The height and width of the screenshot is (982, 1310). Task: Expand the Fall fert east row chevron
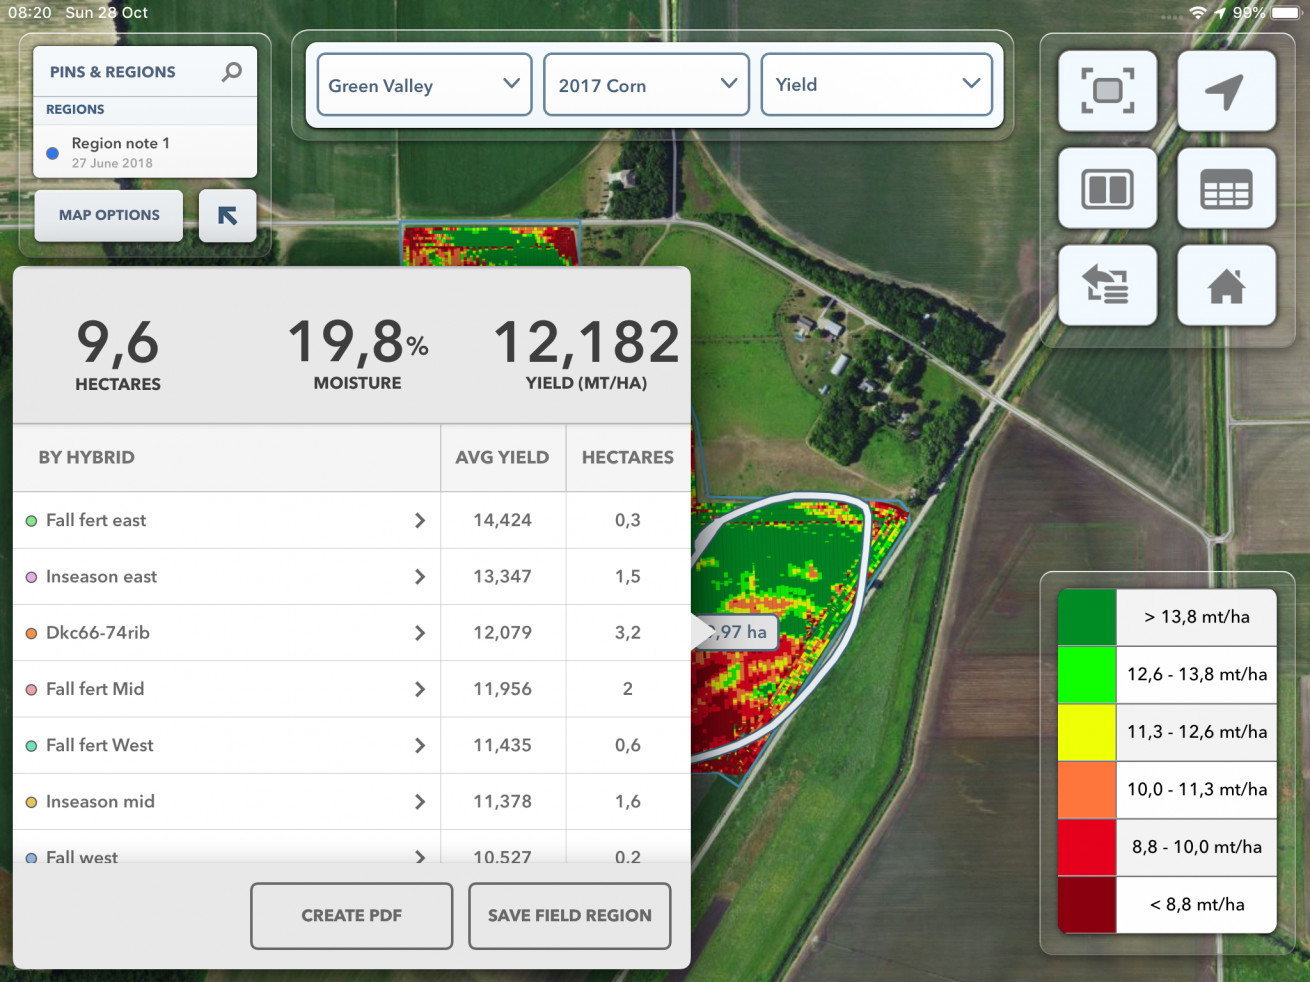pos(420,520)
